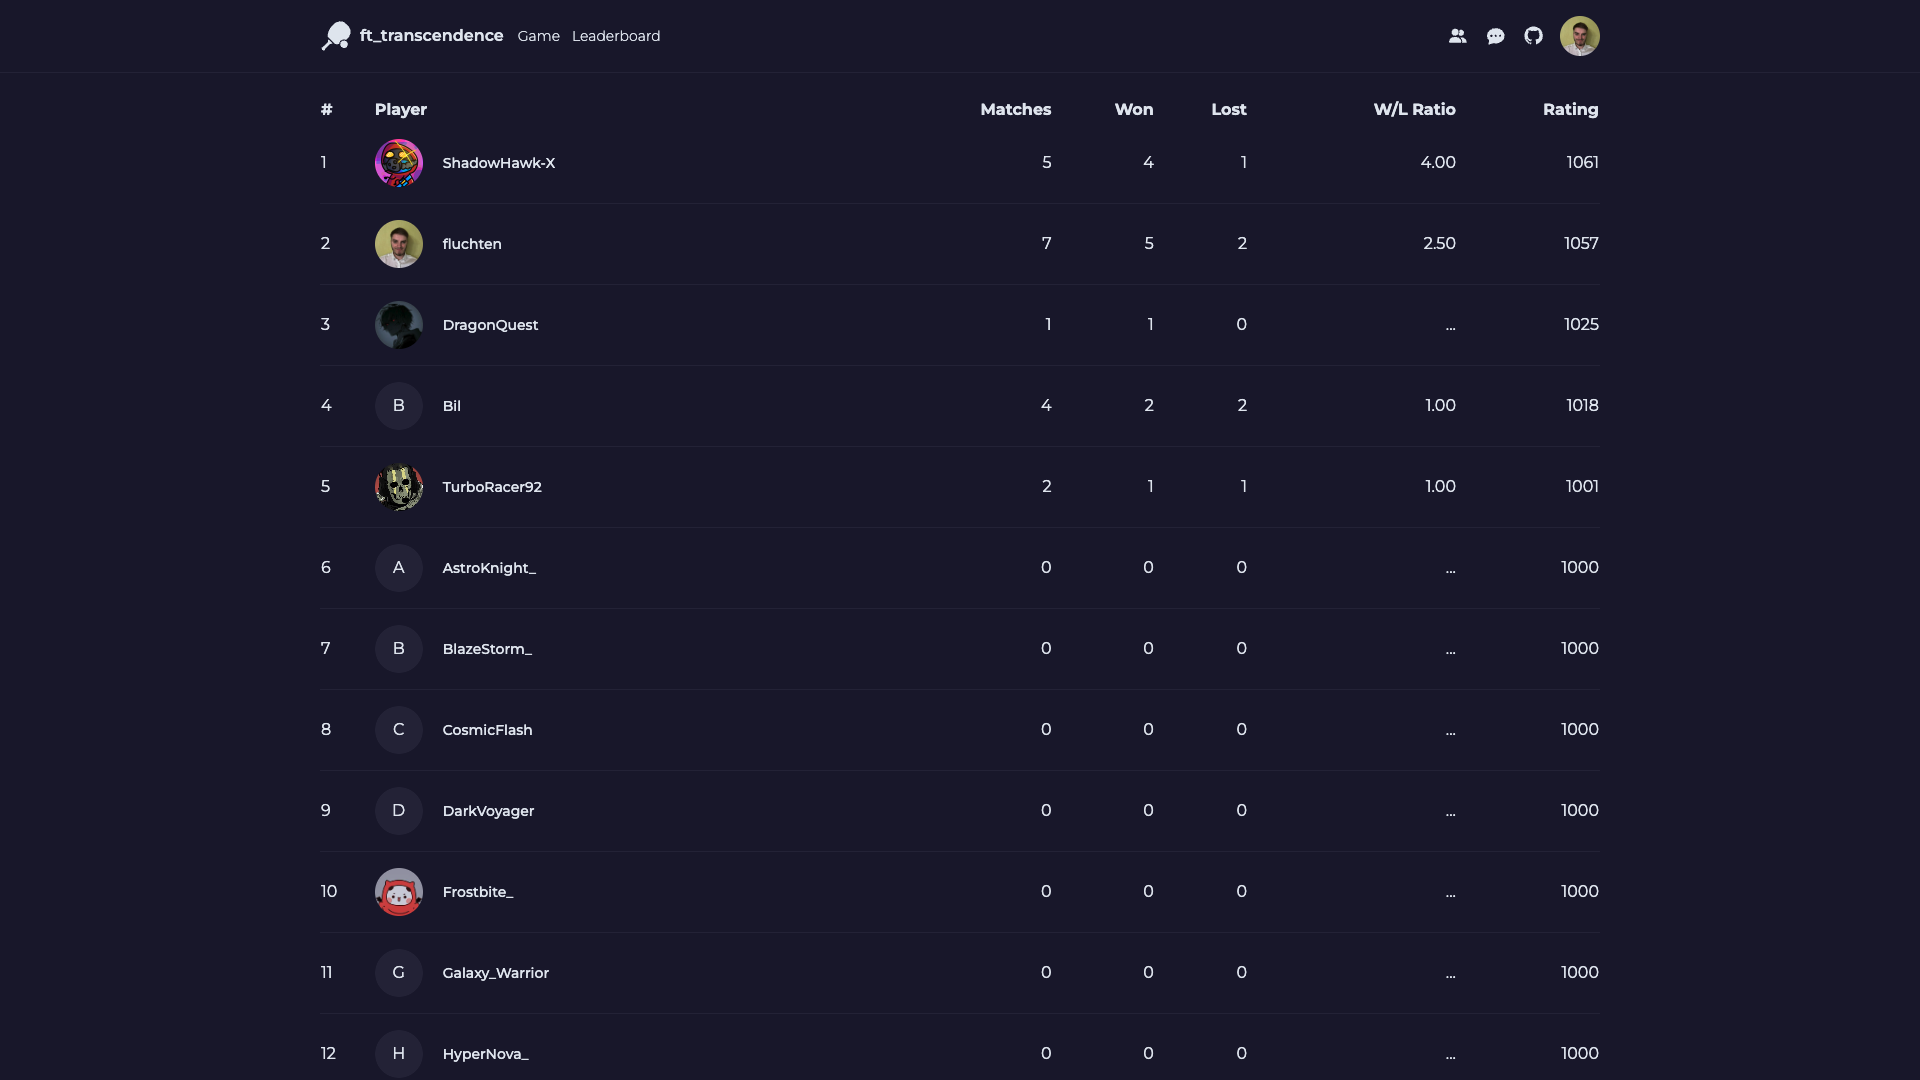The height and width of the screenshot is (1080, 1920).
Task: Click HyperNova_'s letter H avatar
Action: coord(399,1054)
